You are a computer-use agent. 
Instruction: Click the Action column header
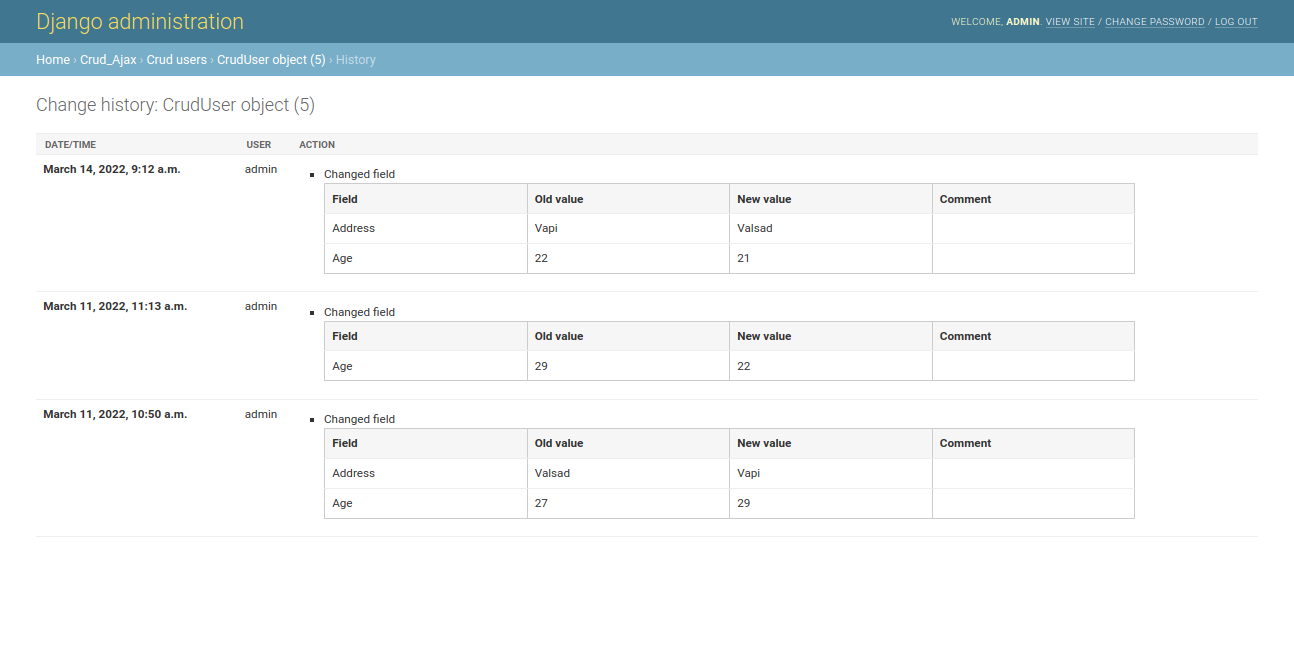pyautogui.click(x=317, y=145)
